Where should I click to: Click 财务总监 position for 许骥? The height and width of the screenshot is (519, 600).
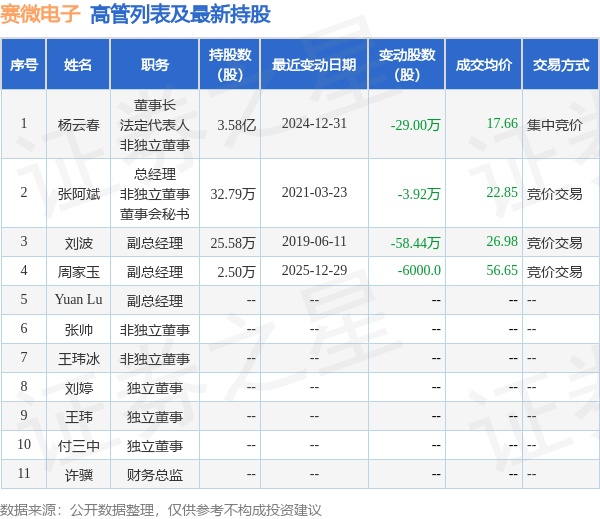(x=155, y=474)
